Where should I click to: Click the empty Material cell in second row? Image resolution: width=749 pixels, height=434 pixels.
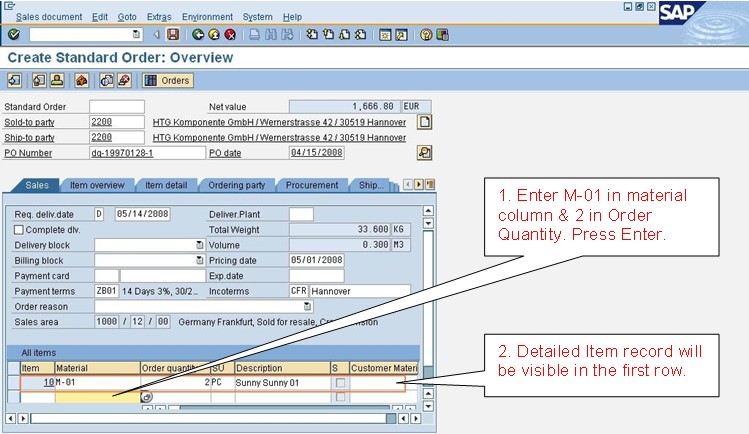97,397
